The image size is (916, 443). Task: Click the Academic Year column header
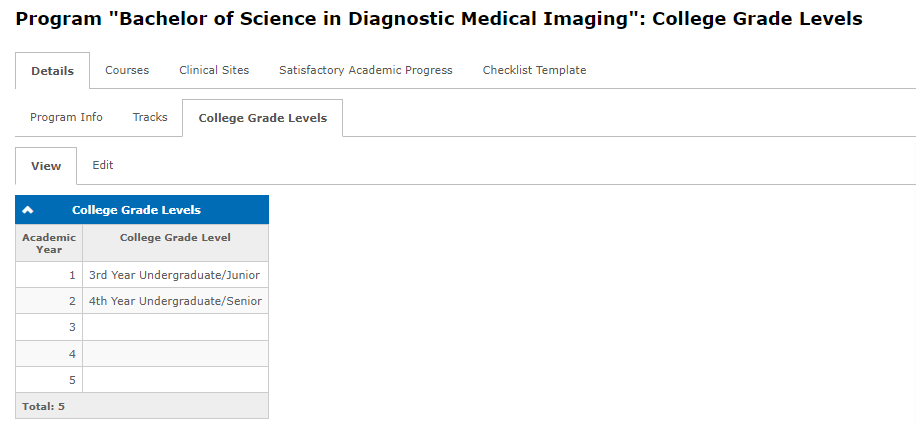(x=49, y=243)
